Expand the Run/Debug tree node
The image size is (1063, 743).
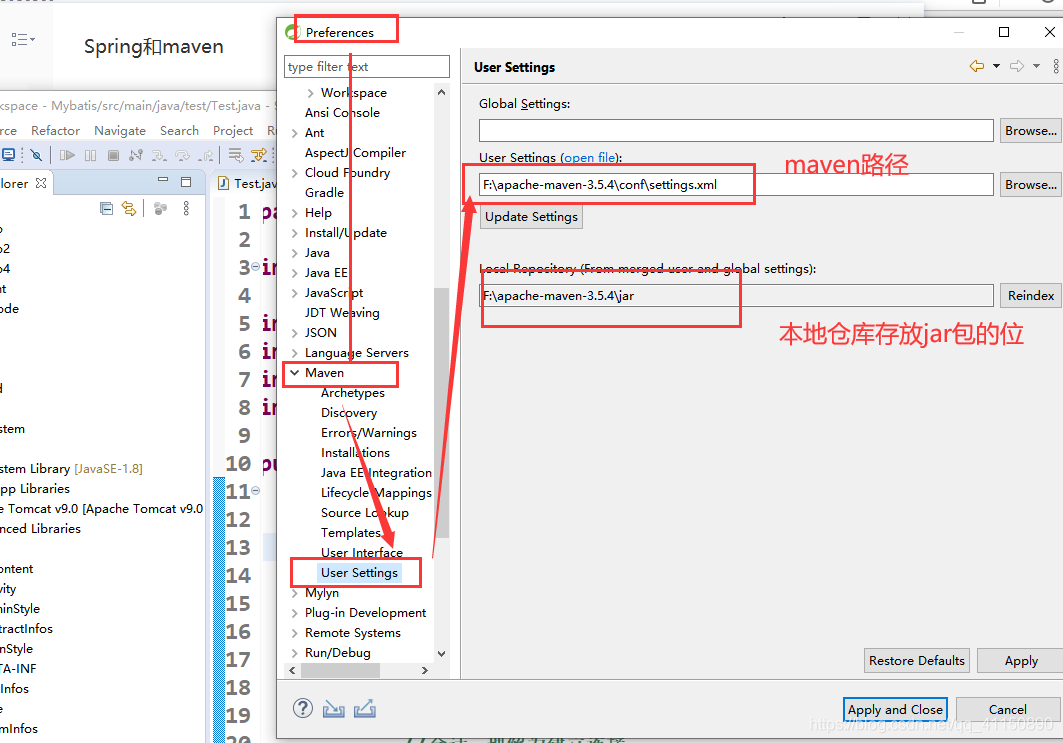(294, 653)
